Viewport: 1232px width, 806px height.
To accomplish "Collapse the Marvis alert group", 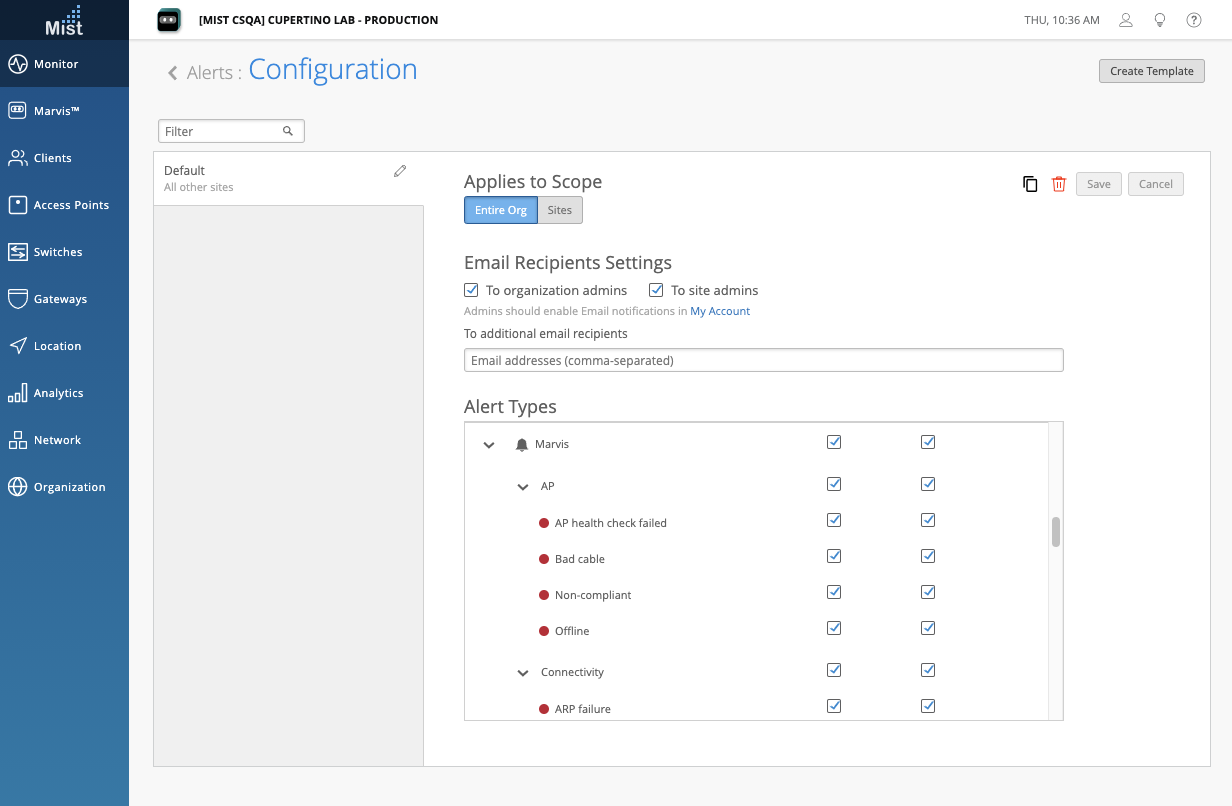I will coord(489,445).
